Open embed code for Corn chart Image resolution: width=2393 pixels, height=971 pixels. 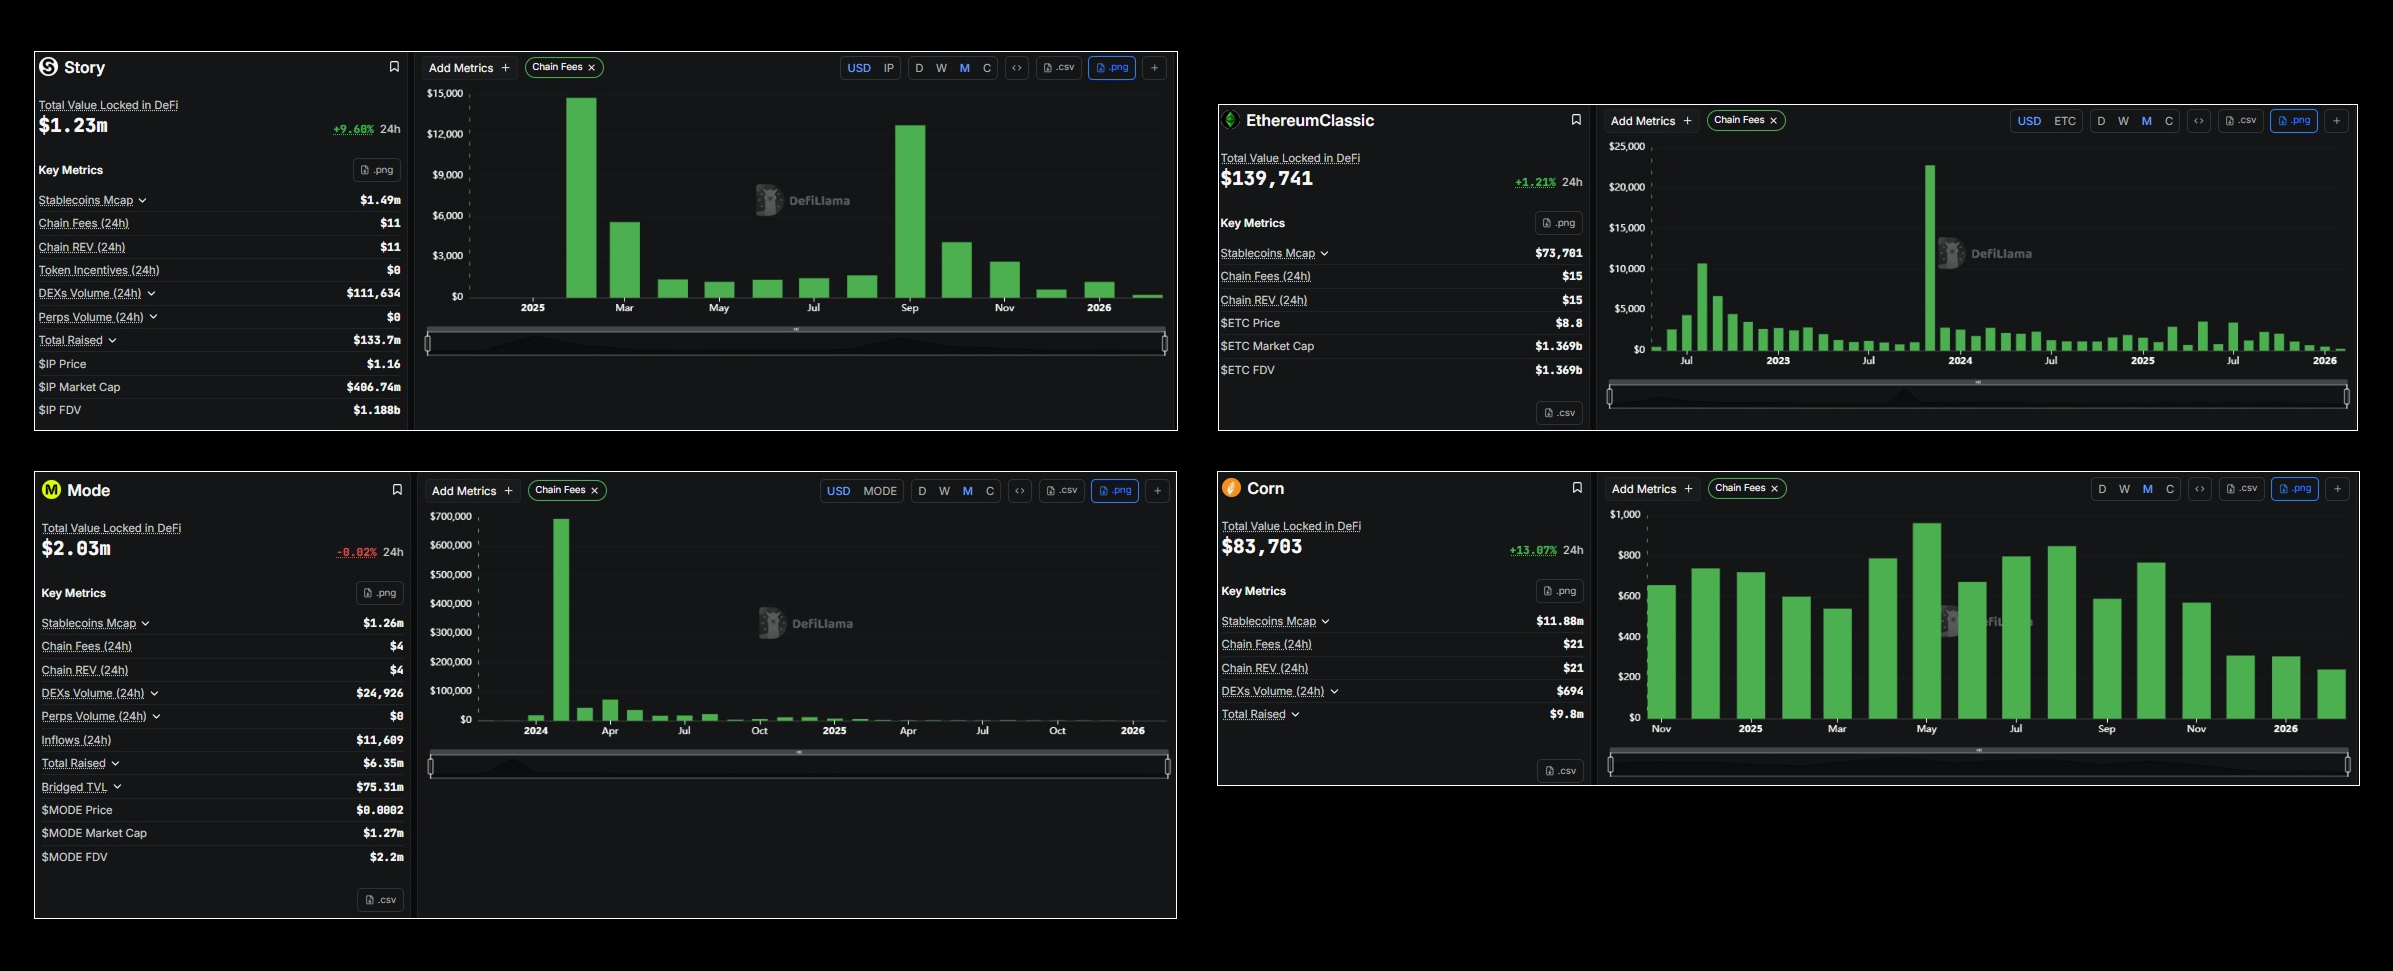pyautogui.click(x=2200, y=489)
